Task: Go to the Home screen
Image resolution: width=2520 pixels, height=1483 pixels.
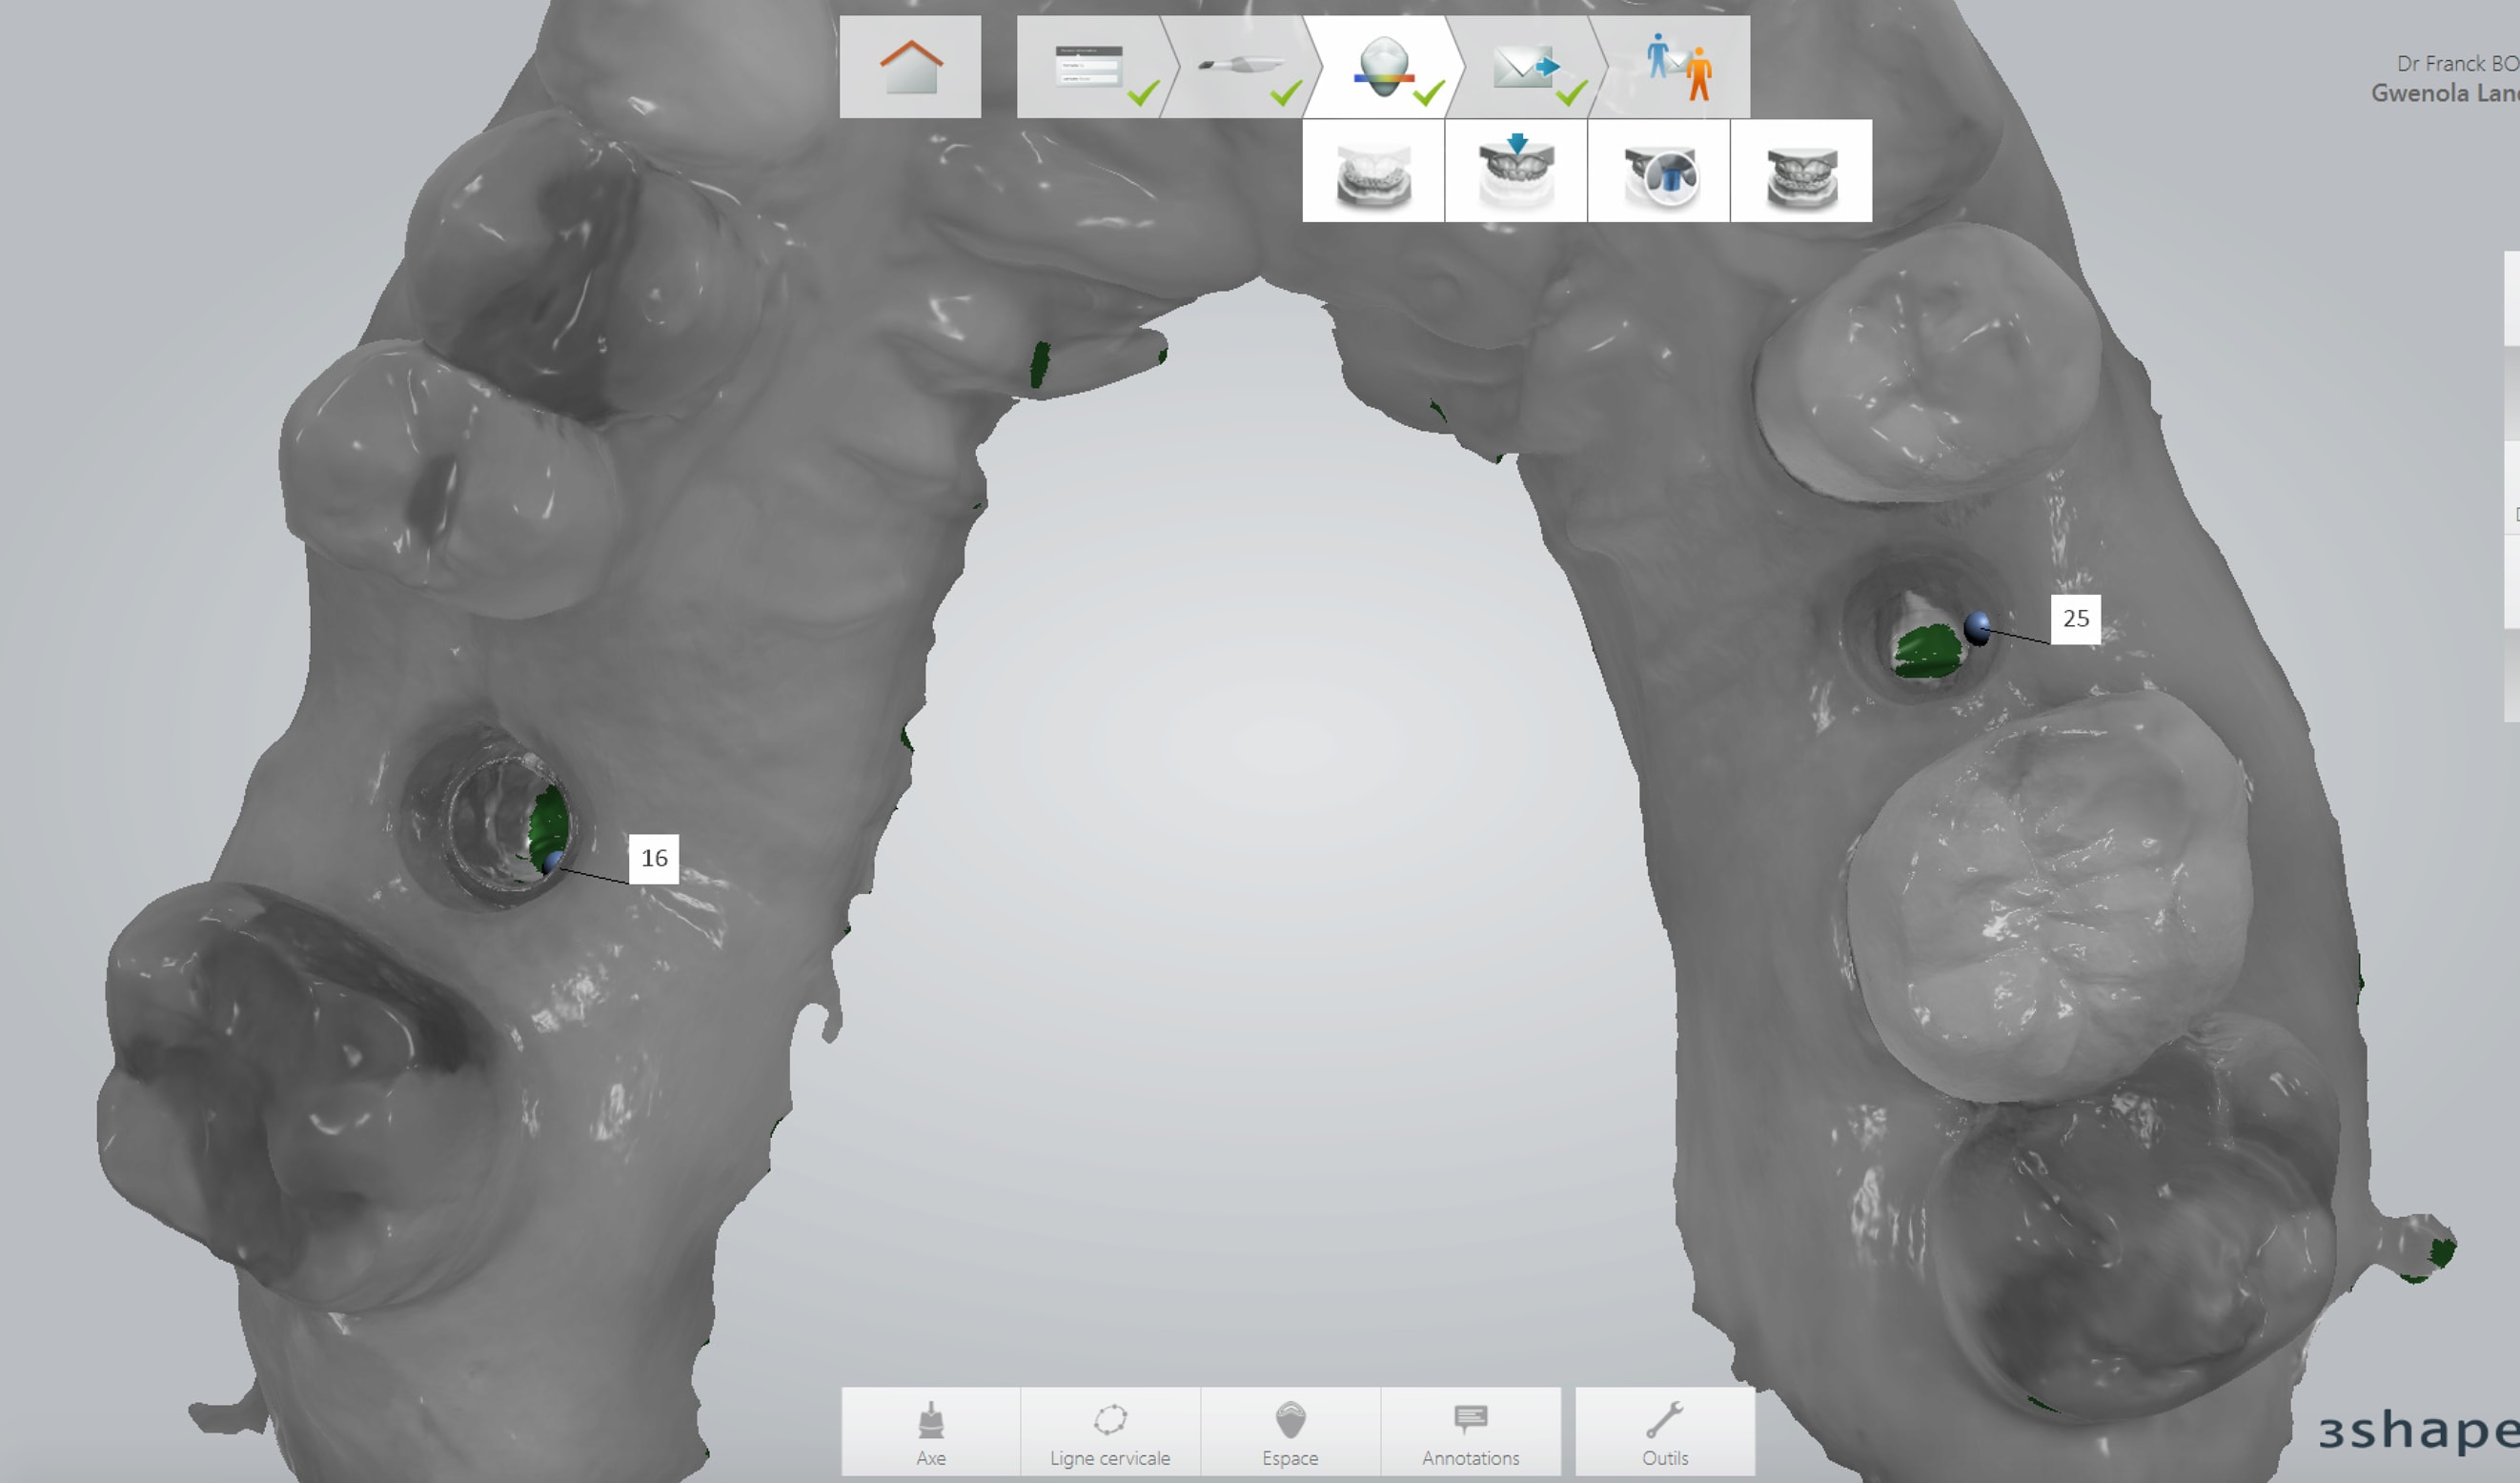Action: pos(910,67)
